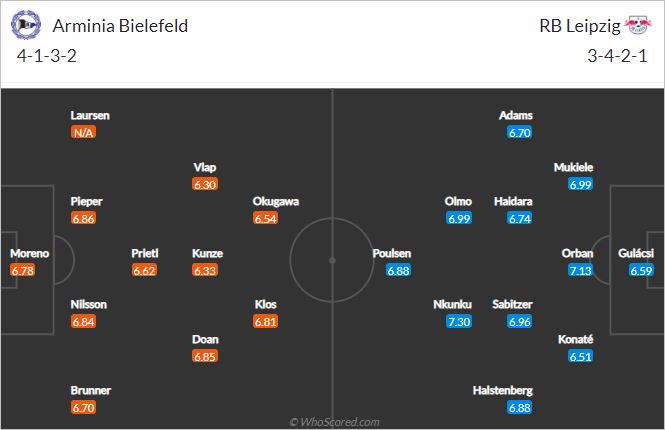Image resolution: width=665 pixels, height=430 pixels.
Task: Click Konaté's 6.51 rating badge
Action: click(580, 356)
